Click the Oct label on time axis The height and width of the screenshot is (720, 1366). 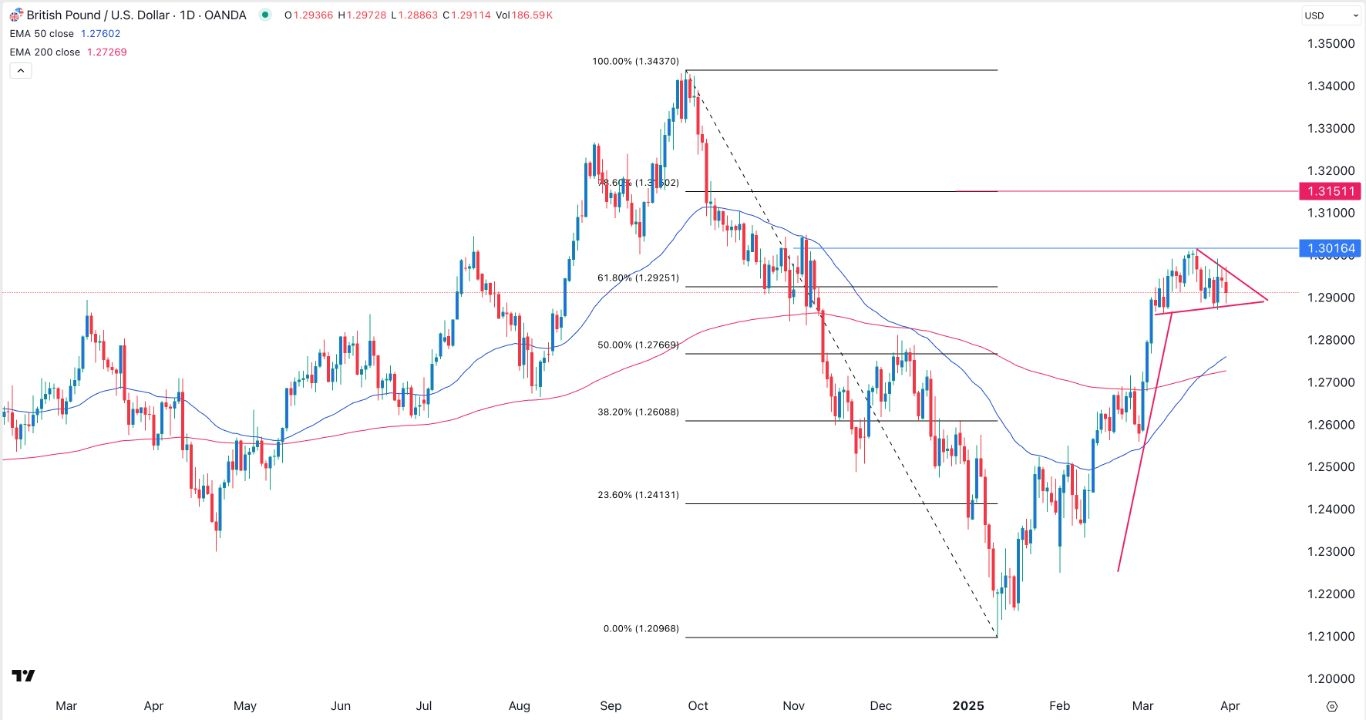[698, 705]
